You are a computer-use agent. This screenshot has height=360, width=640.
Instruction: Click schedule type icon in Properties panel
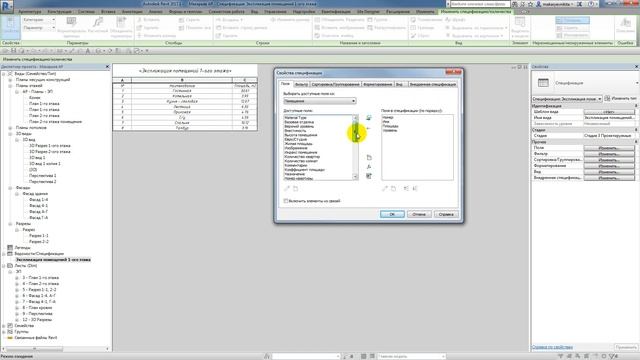(543, 83)
